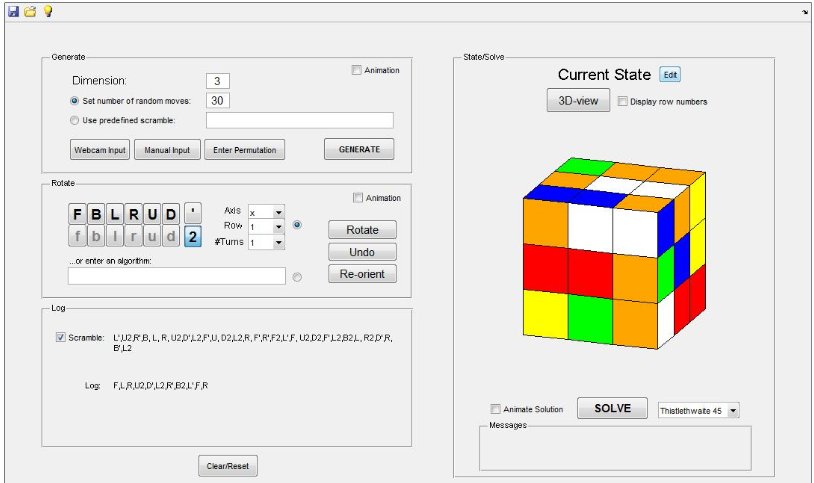Image resolution: width=814 pixels, height=483 pixels.
Task: Select 'Set number of random moves' radio
Action: [74, 101]
